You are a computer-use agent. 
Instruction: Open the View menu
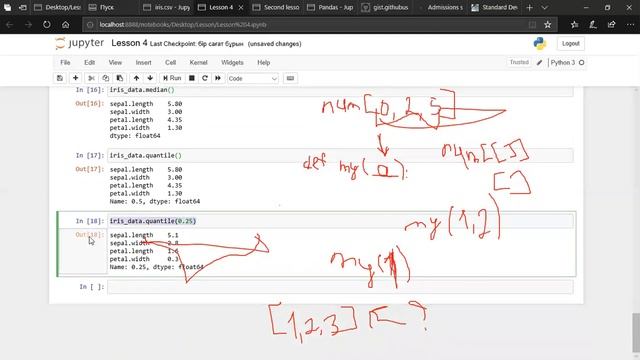[115, 62]
